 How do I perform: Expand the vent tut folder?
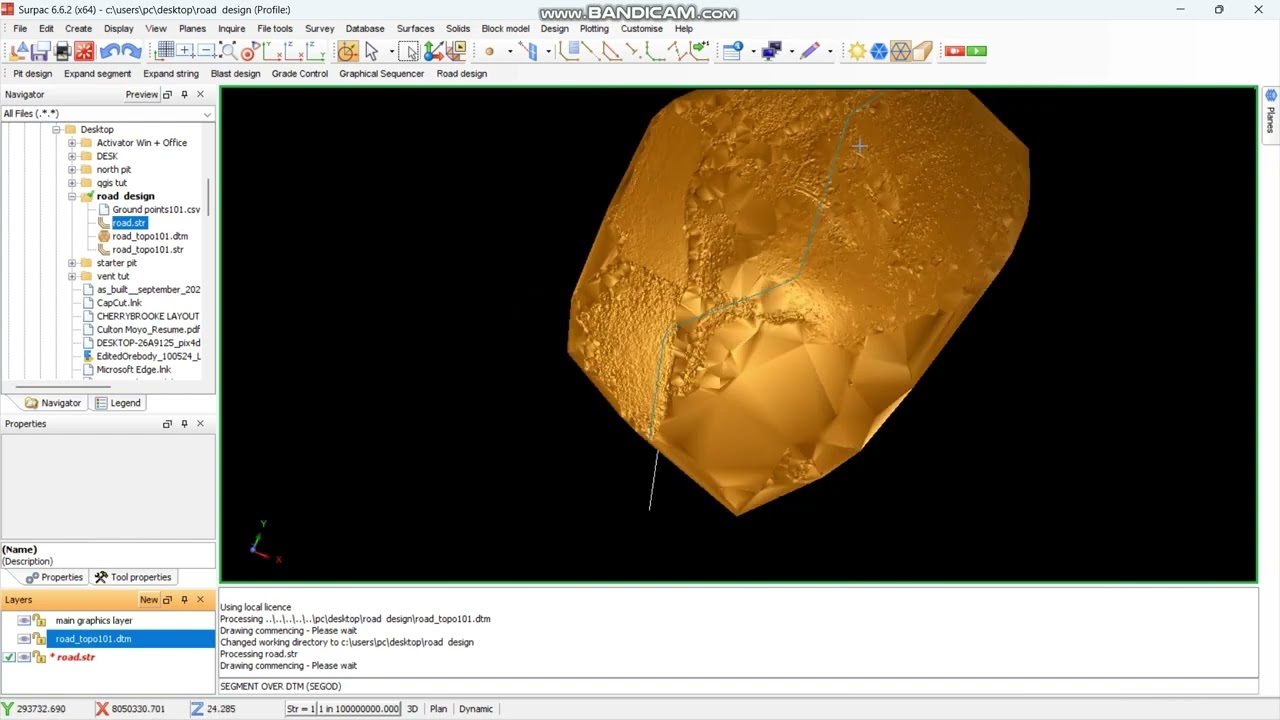[x=72, y=276]
